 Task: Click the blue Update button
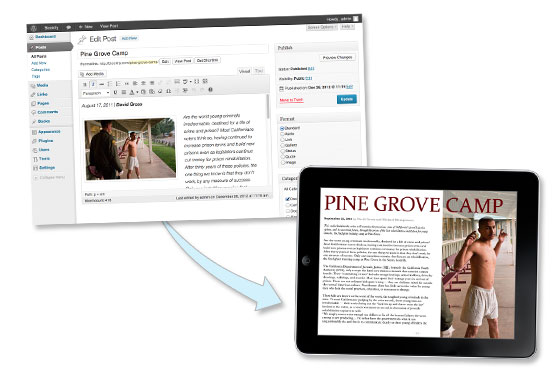coord(346,99)
